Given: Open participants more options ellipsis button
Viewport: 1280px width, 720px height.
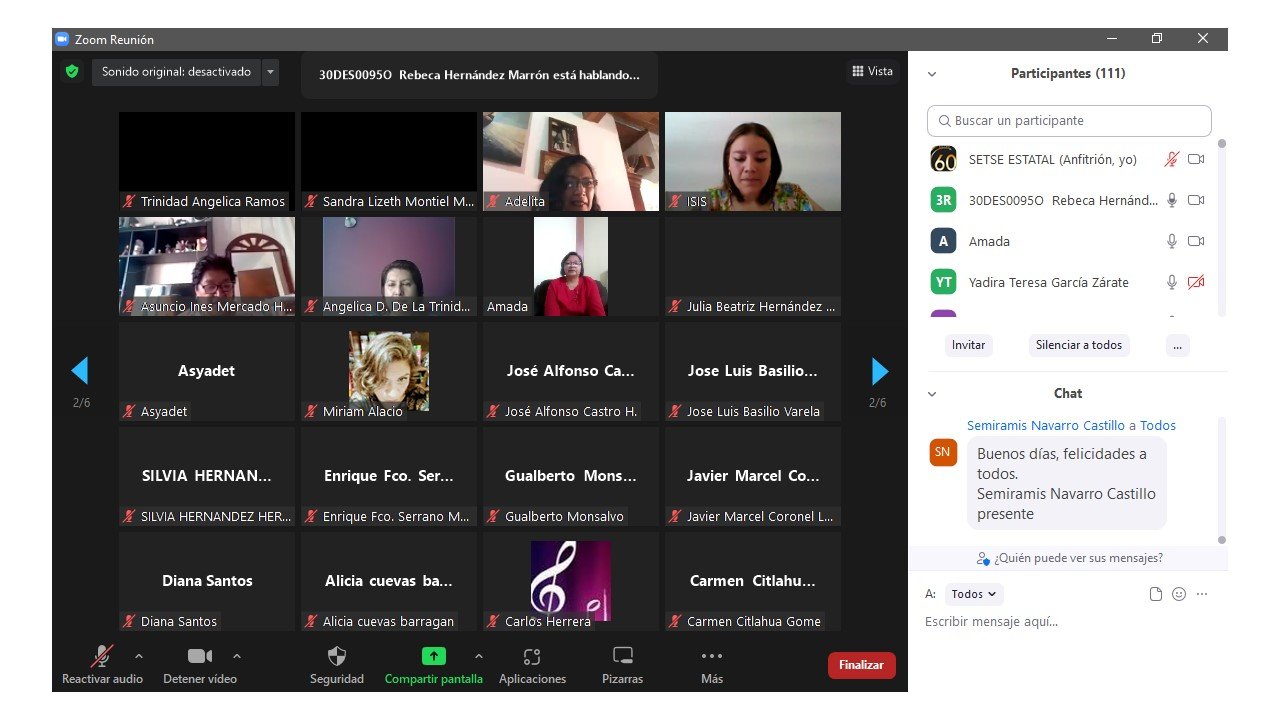Looking at the screenshot, I should 1177,345.
